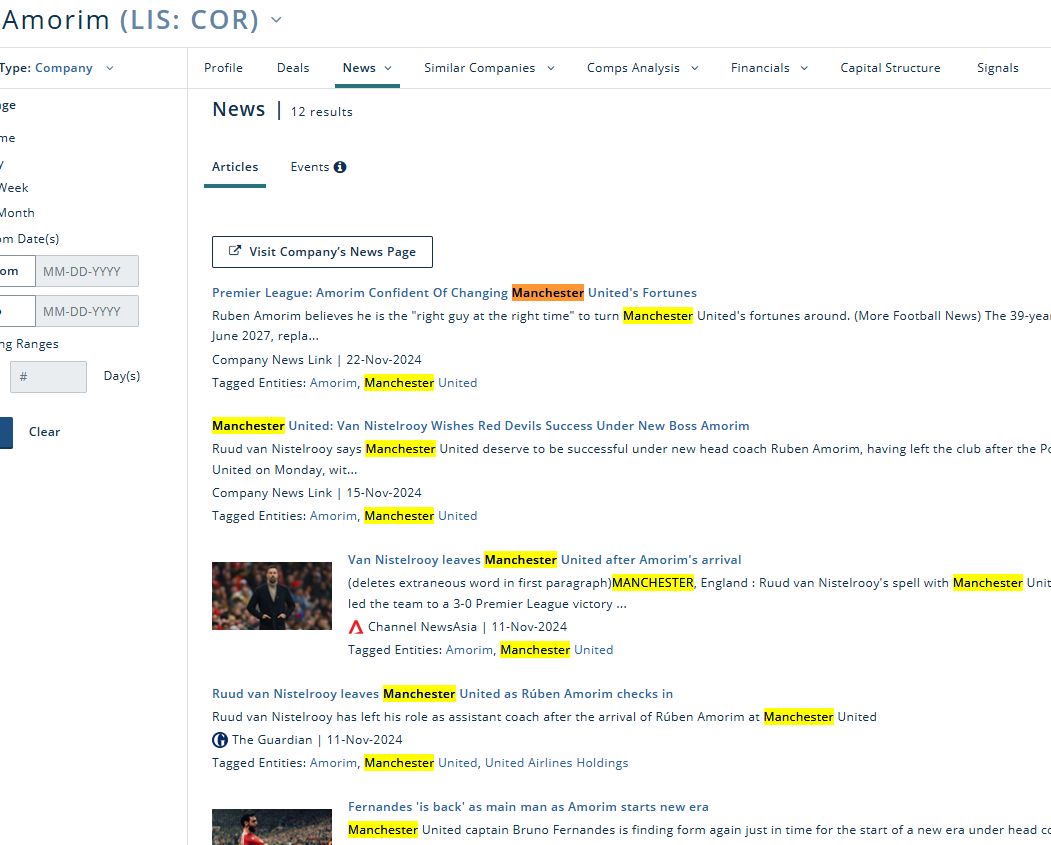This screenshot has height=845, width=1051.
Task: Open 'Premier League: Amorim Confident' article link
Action: 360,293
